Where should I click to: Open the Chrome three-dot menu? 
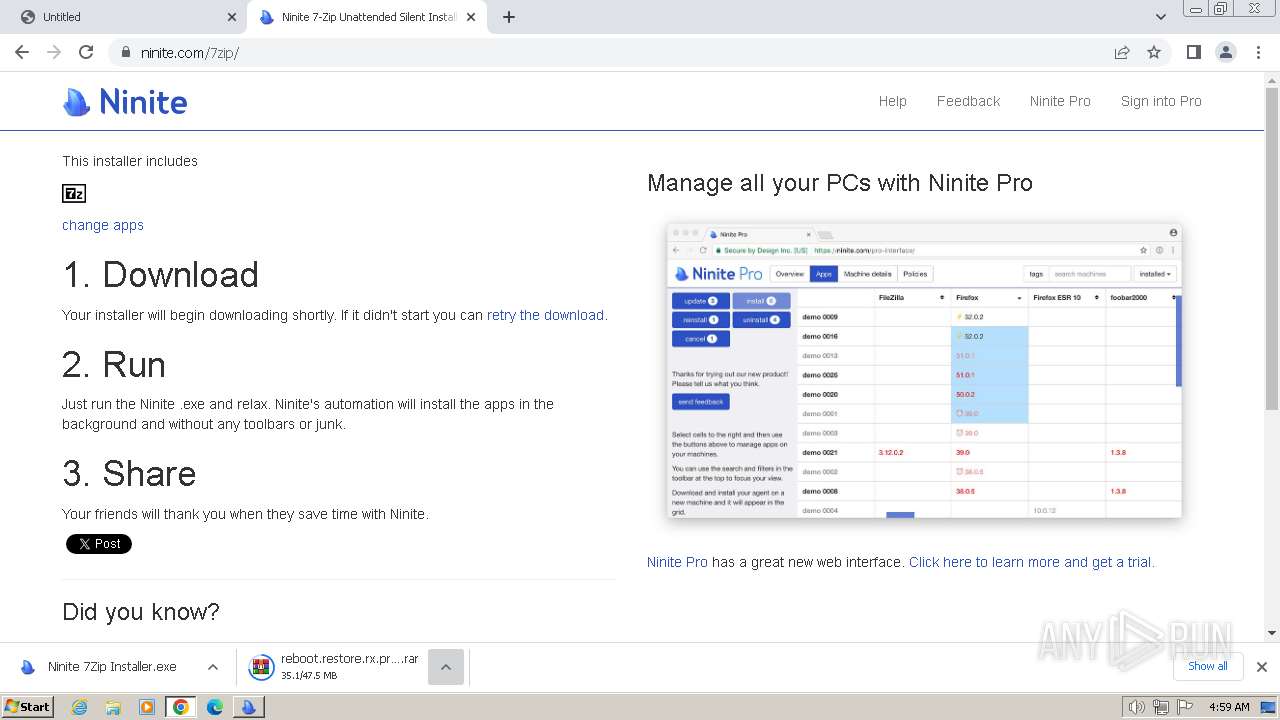coord(1258,52)
